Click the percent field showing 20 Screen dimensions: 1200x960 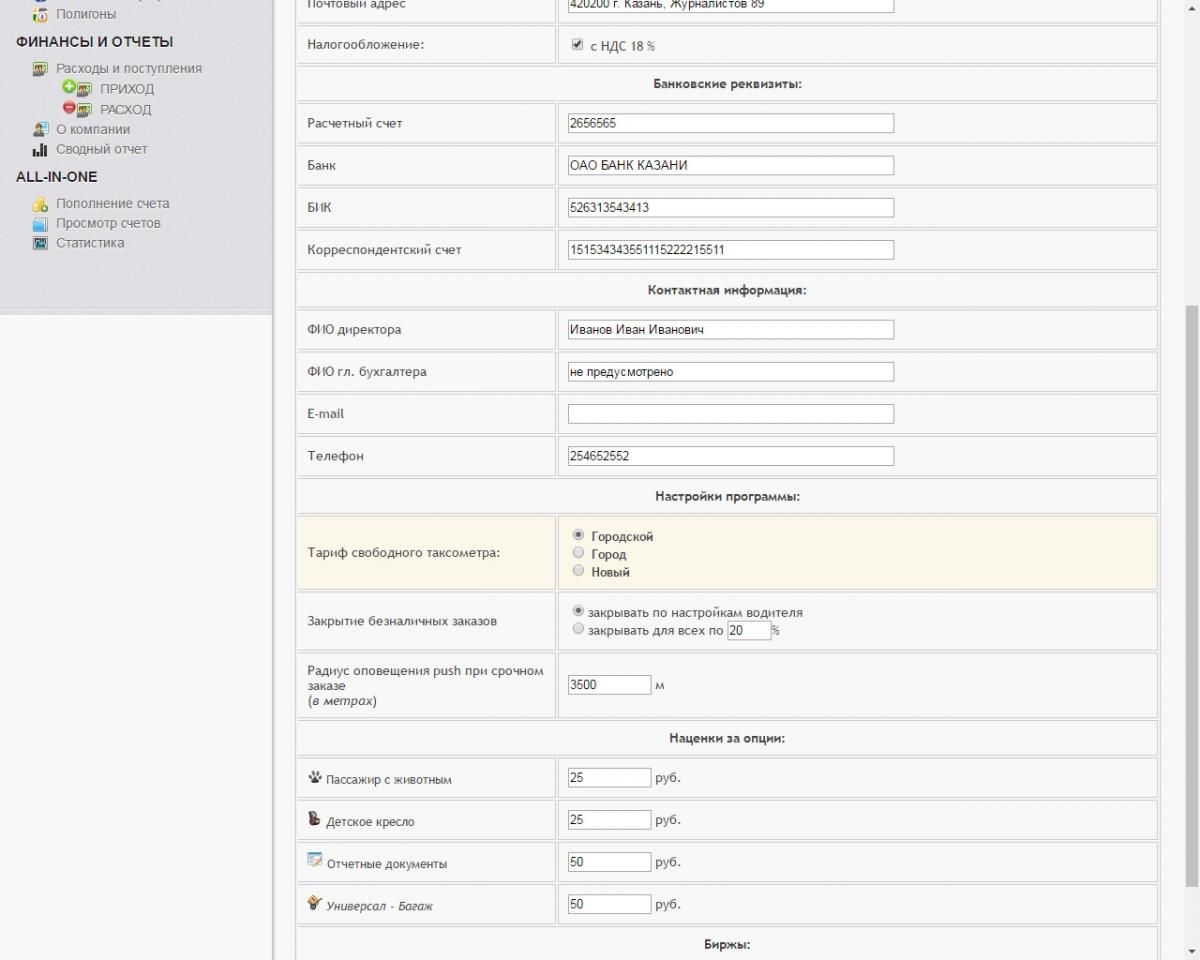tap(749, 630)
